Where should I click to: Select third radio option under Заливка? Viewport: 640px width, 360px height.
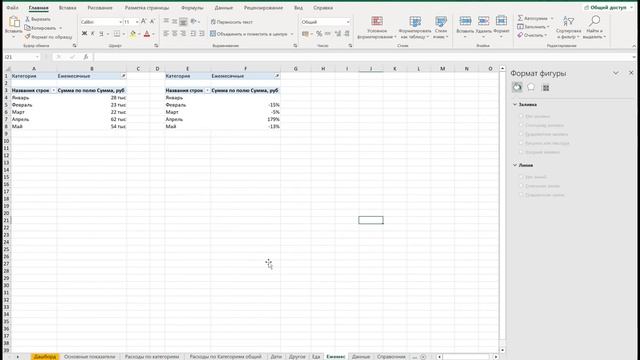tap(521, 134)
